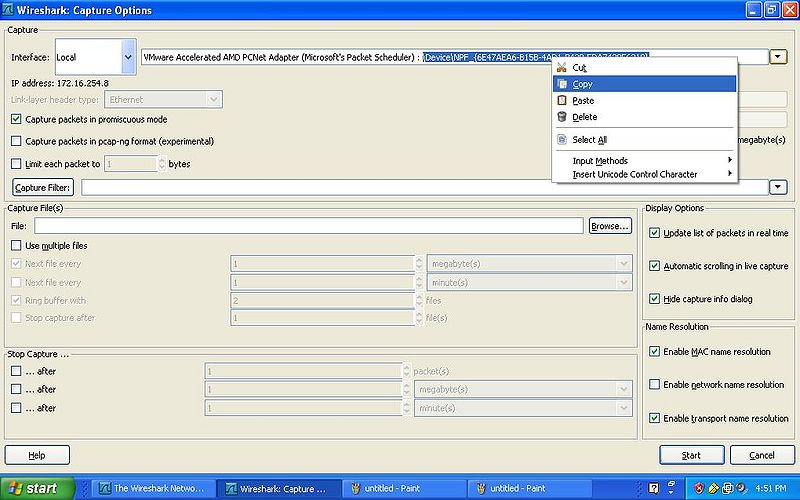Expand Insert Unicode Control Character submenu

pyautogui.click(x=644, y=174)
